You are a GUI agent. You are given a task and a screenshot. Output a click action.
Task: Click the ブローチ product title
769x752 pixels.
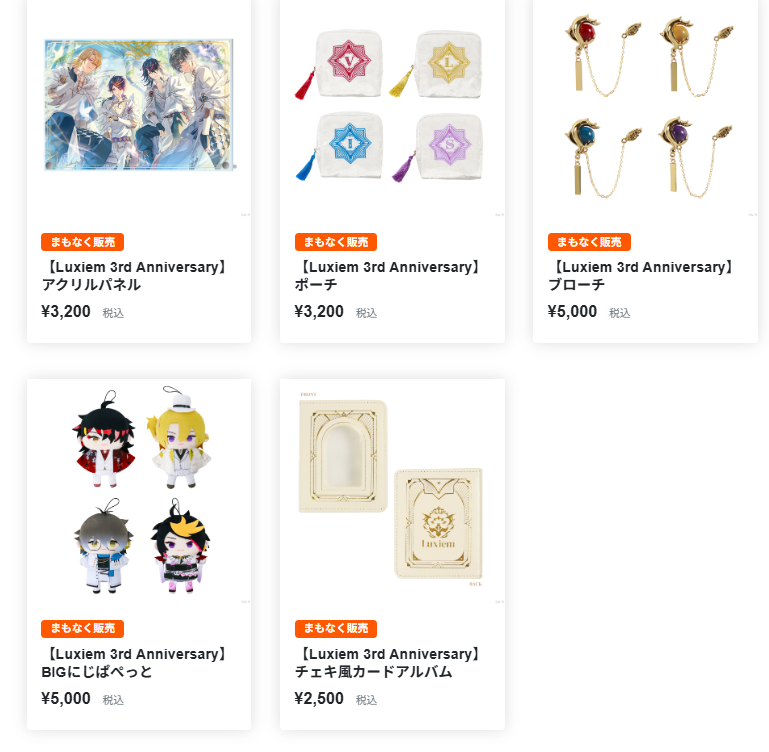[641, 276]
